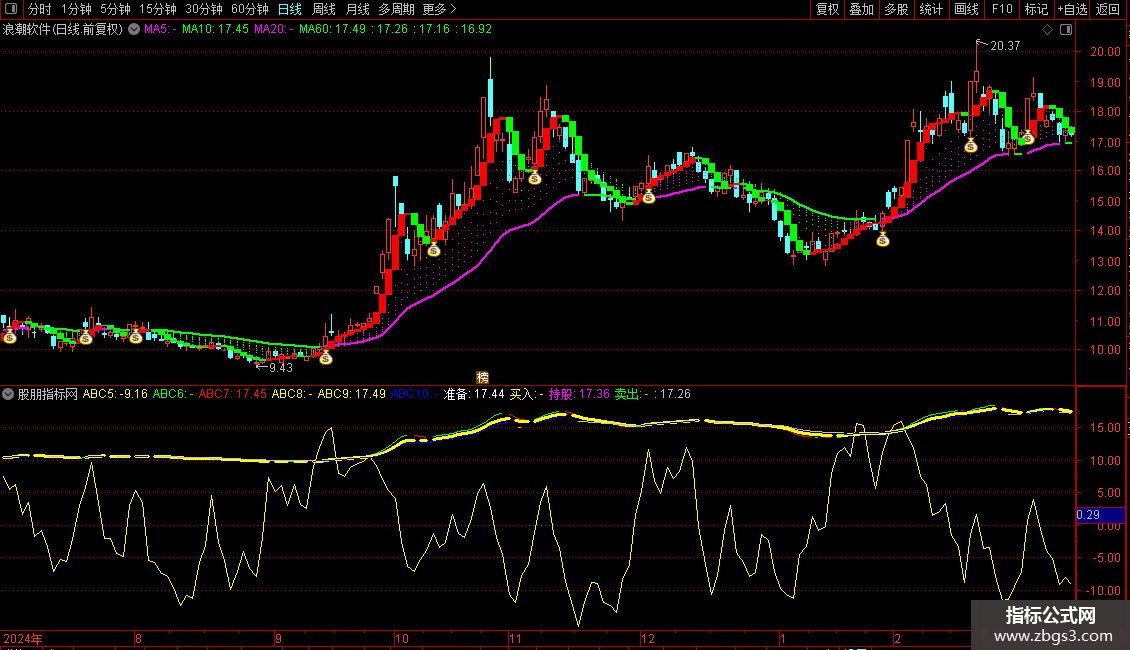Click the 标记 mark button
This screenshot has height=650, width=1130.
click(1036, 9)
